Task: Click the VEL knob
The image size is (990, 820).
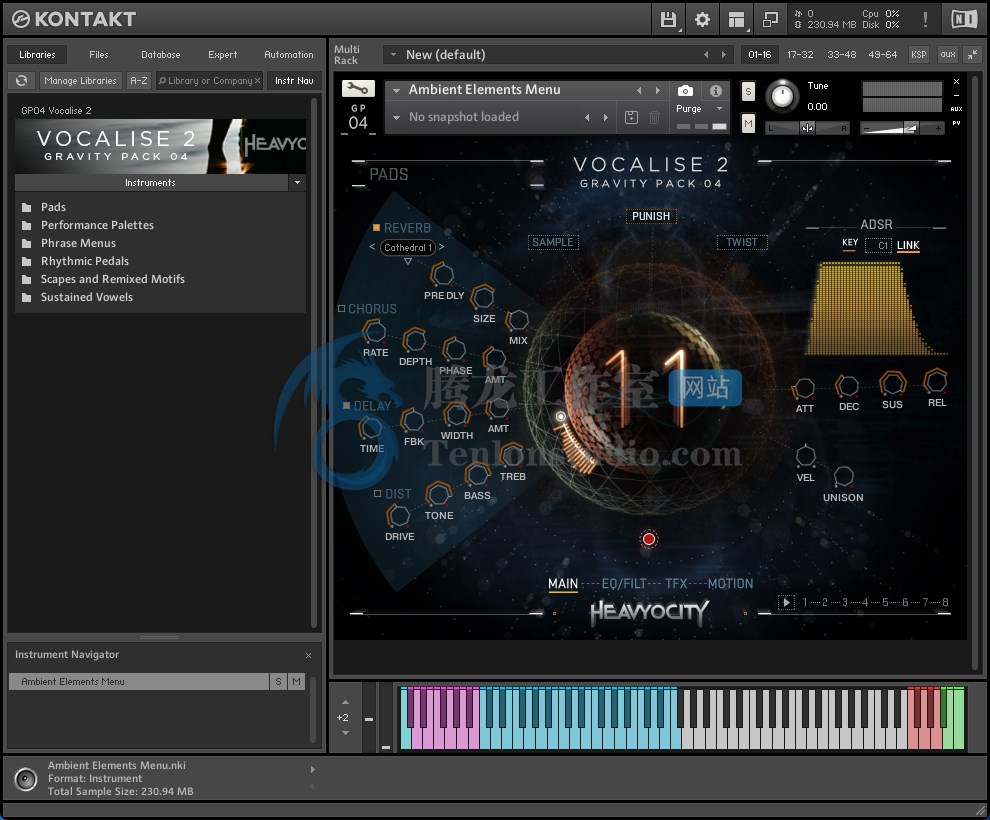Action: (x=806, y=455)
